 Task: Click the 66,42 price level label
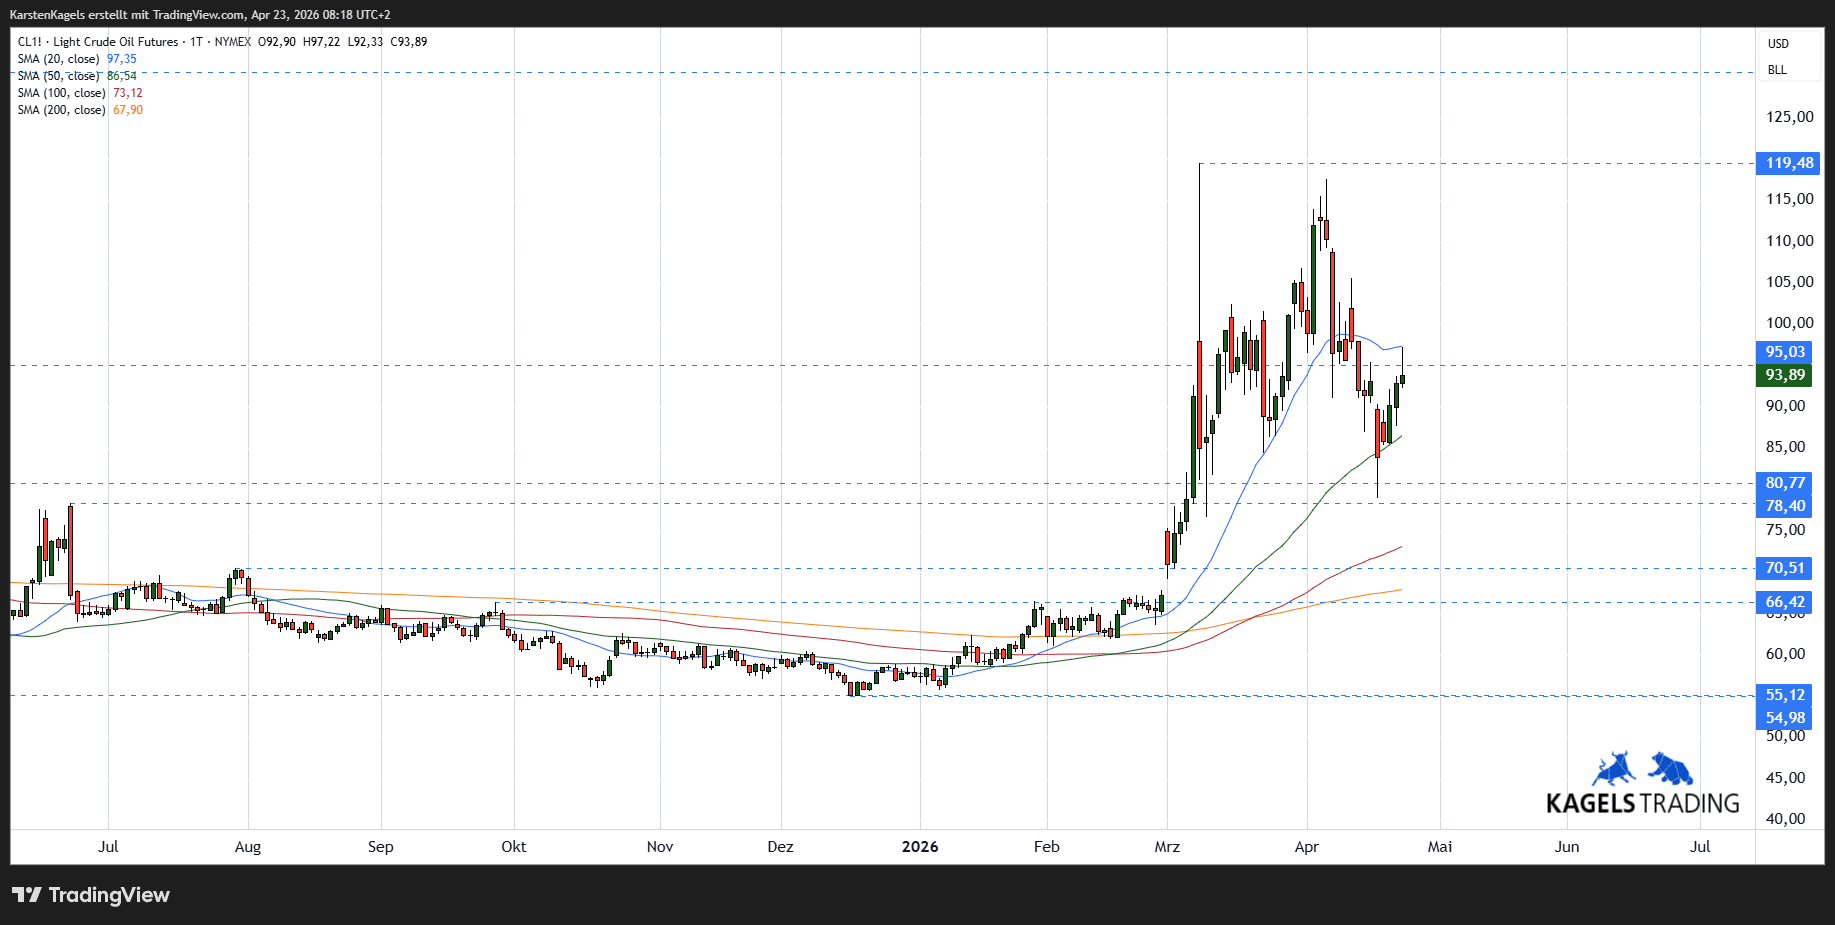tap(1785, 602)
